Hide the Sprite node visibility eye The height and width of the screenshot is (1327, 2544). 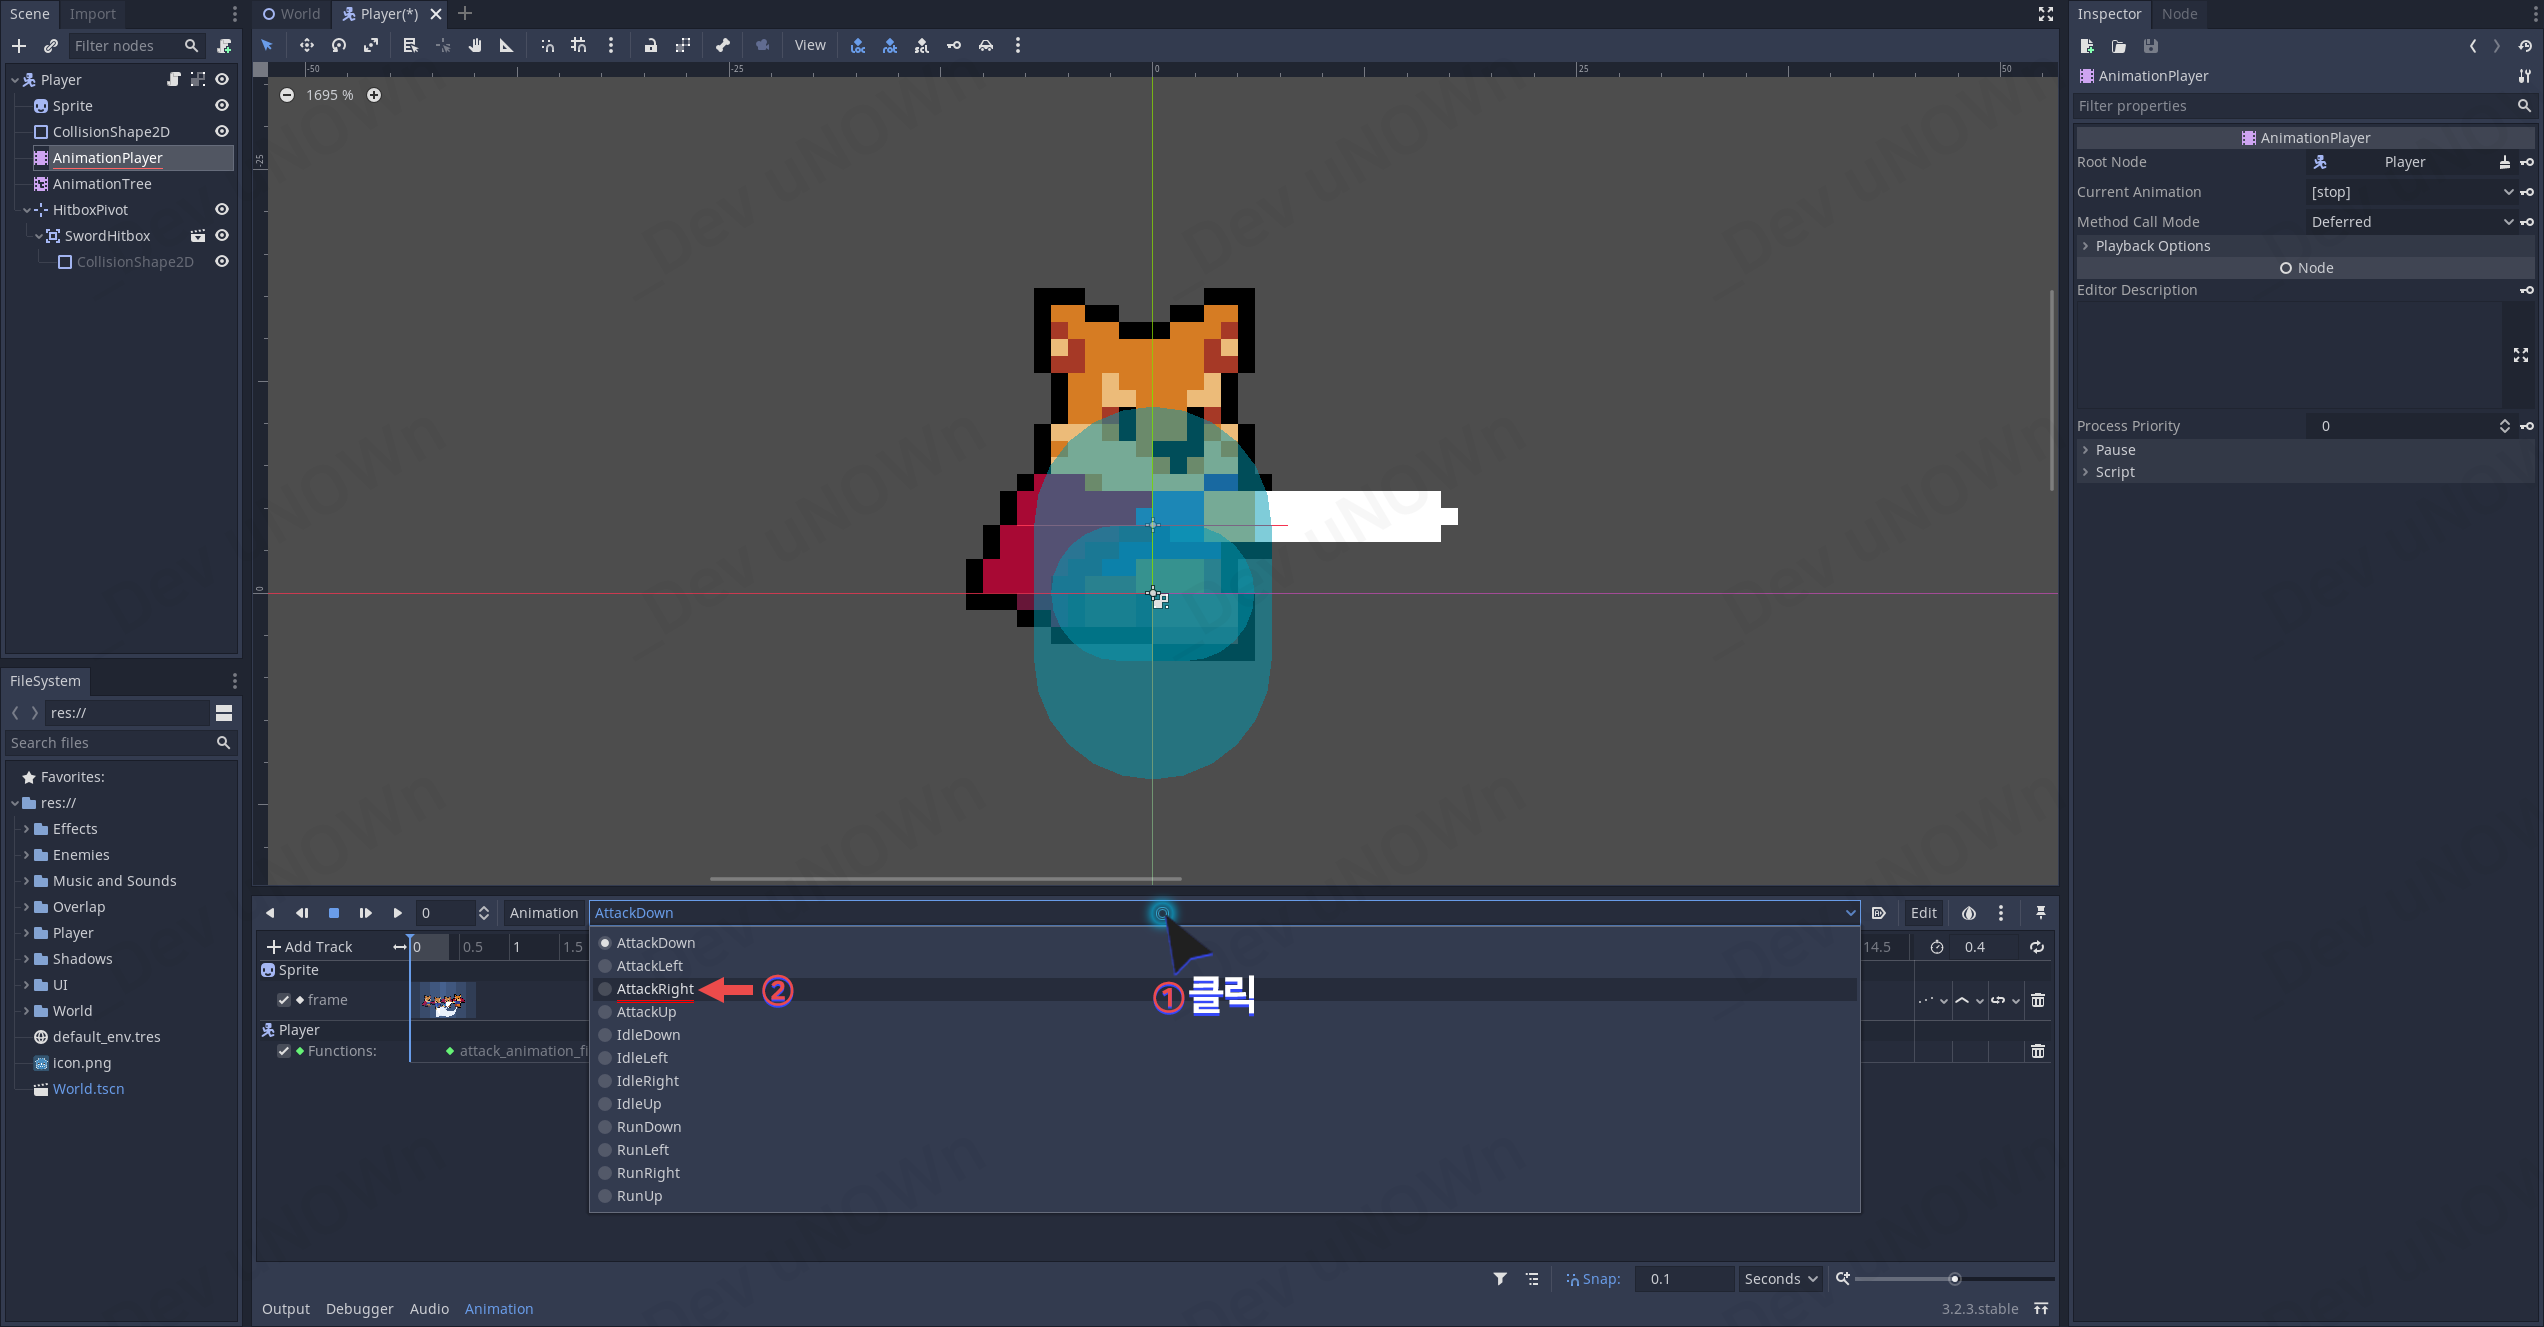222,106
